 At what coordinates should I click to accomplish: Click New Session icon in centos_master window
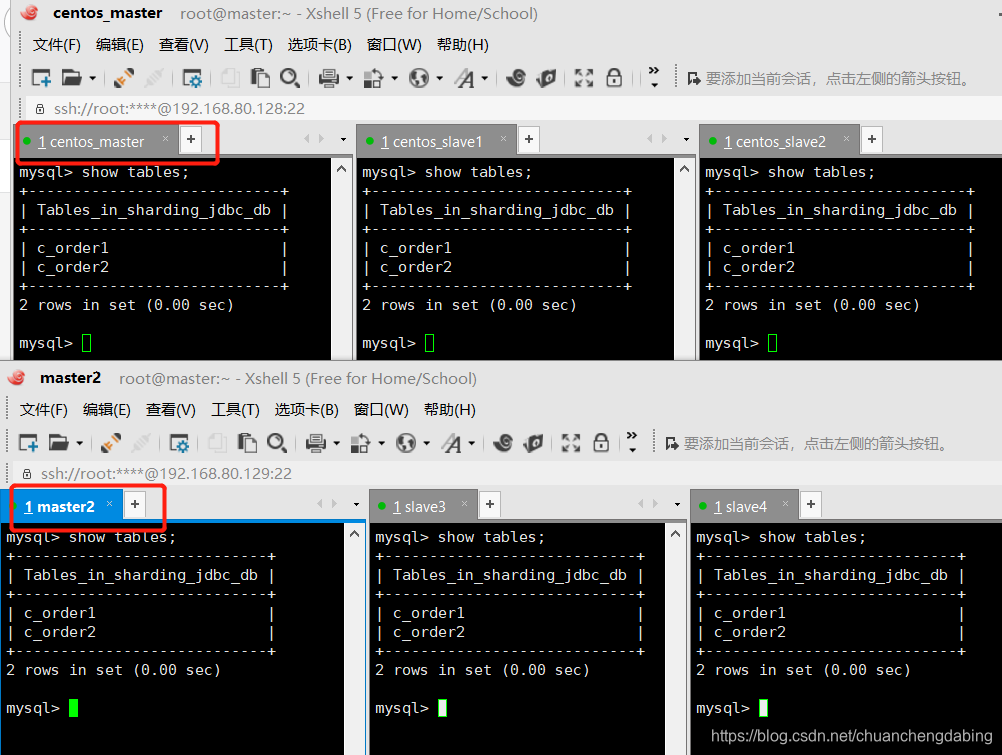coord(42,78)
